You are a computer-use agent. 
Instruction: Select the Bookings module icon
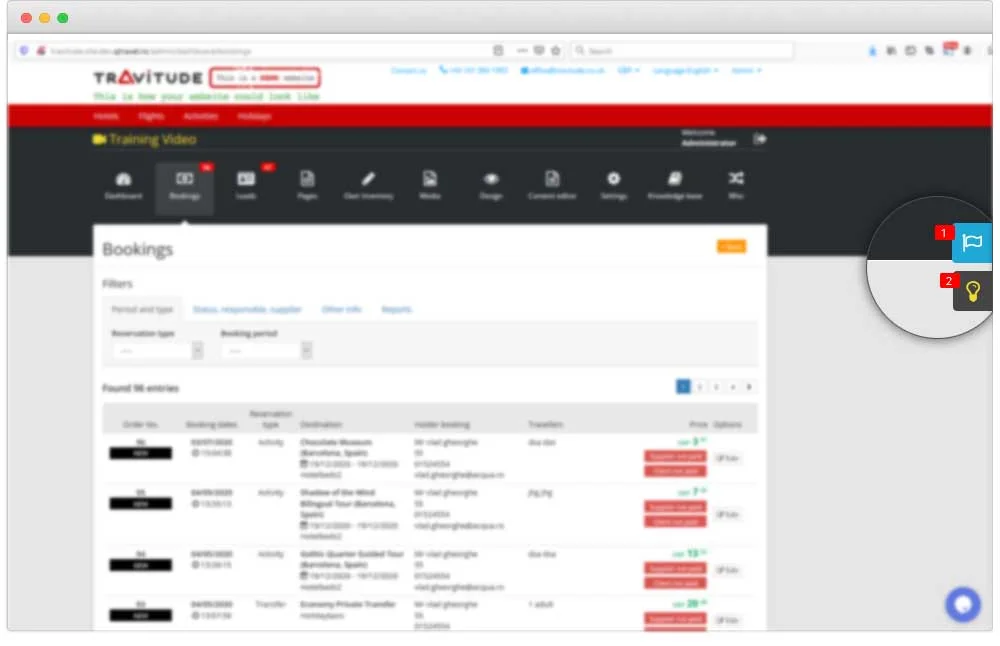tap(185, 185)
